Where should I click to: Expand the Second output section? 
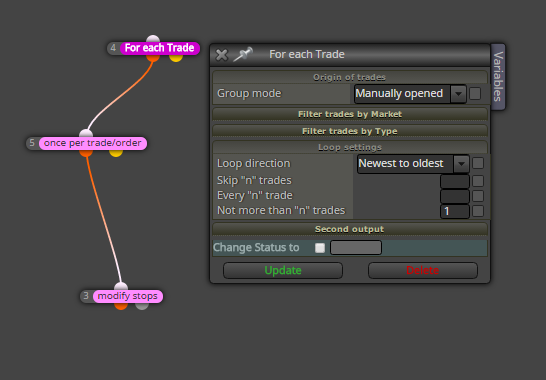pos(350,229)
